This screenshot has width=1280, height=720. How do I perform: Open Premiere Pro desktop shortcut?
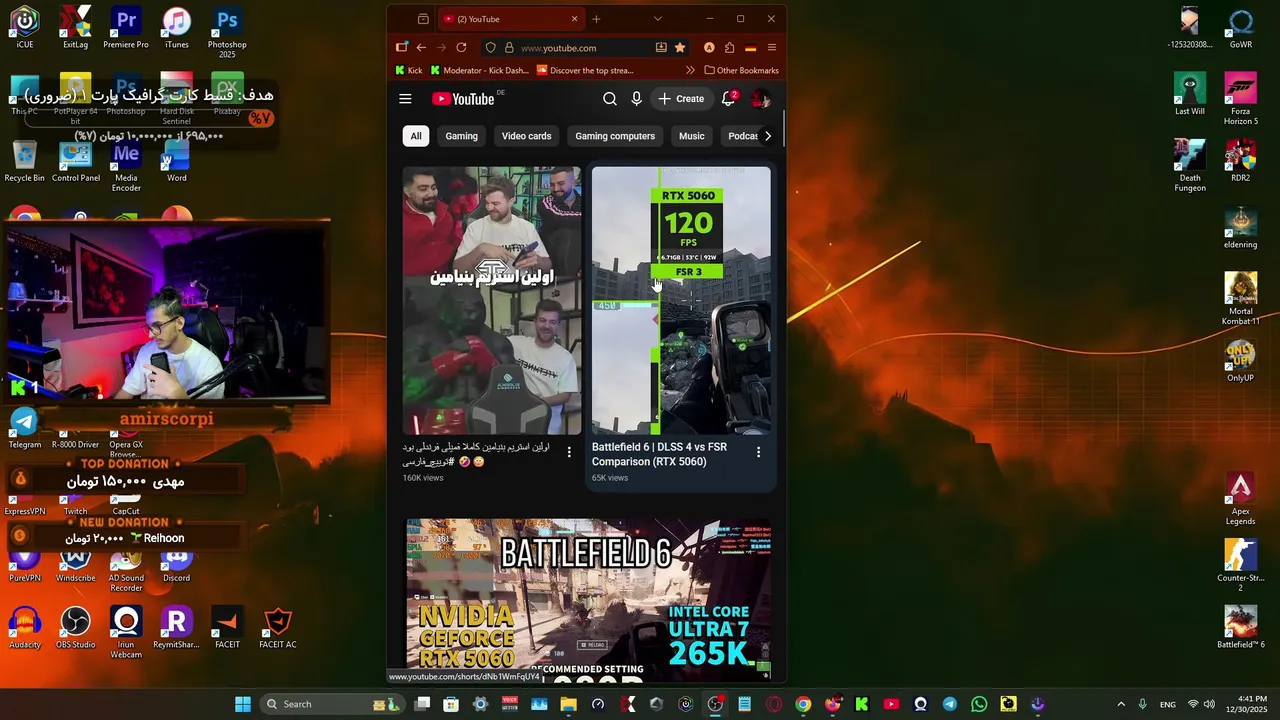pyautogui.click(x=126, y=28)
